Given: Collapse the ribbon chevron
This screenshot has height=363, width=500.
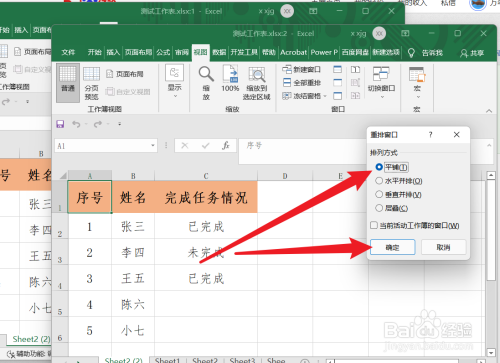Looking at the screenshot, I should pyautogui.click(x=489, y=111).
